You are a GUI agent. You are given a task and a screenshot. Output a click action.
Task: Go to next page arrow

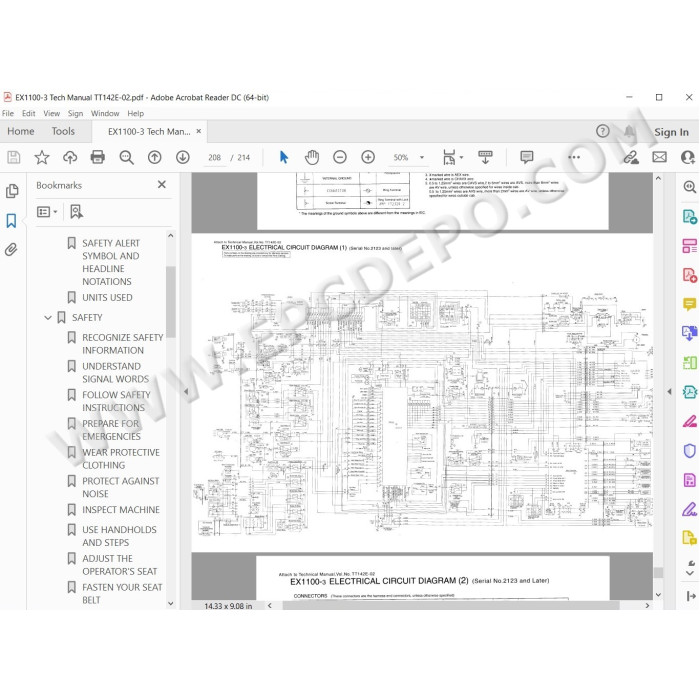click(x=183, y=157)
